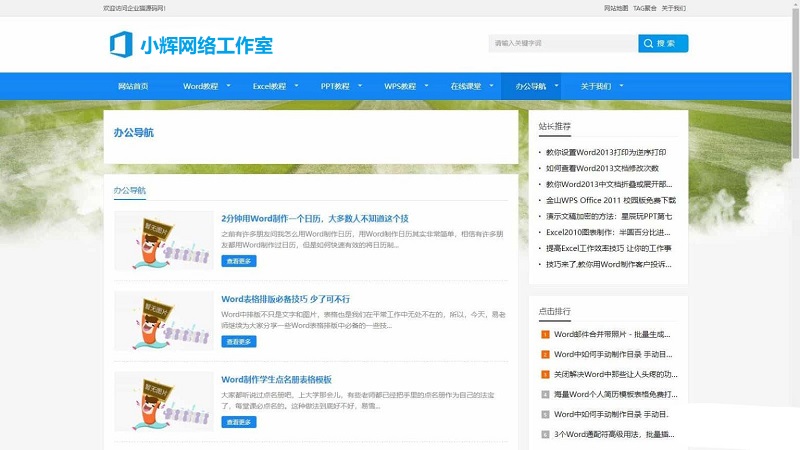Open 教你设置Word2013打印为逆序打印
Viewport: 800px width, 450px height.
pyautogui.click(x=606, y=152)
